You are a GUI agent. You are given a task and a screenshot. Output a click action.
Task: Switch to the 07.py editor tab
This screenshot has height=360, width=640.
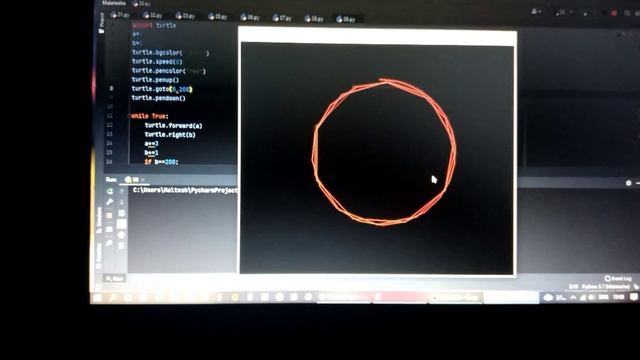point(282,18)
